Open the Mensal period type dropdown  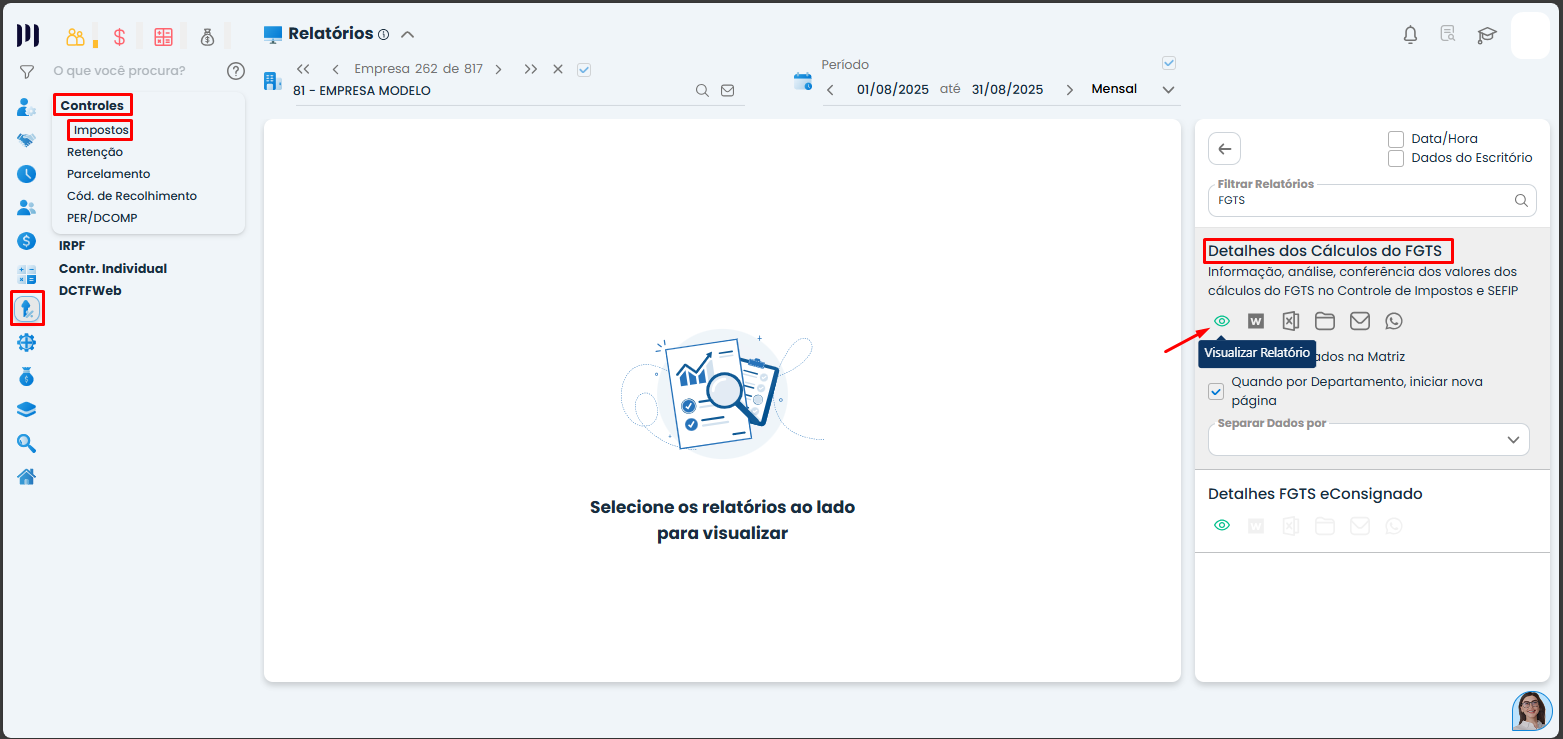tap(1168, 89)
